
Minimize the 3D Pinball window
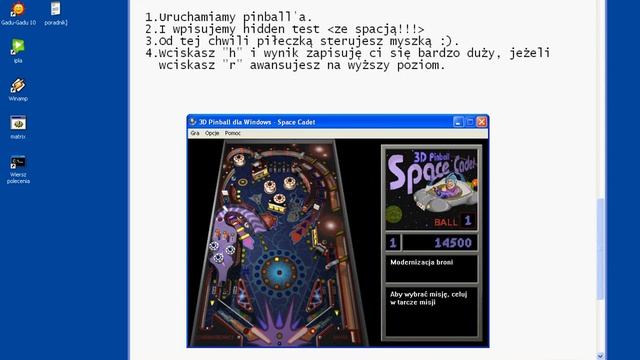pos(458,122)
